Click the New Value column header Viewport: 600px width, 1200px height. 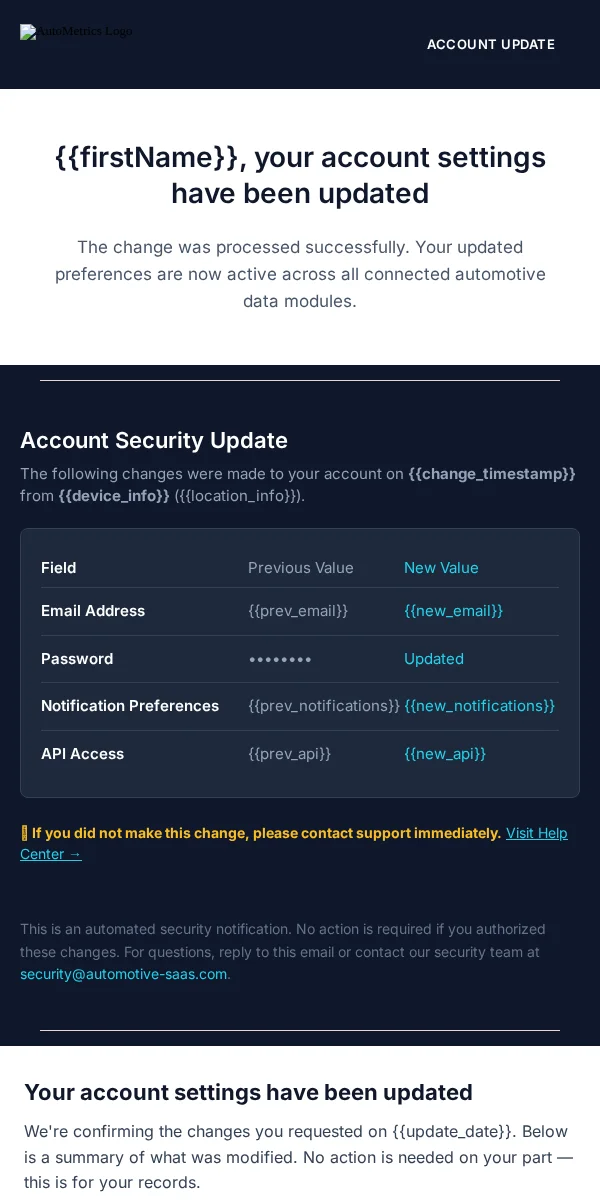(441, 568)
